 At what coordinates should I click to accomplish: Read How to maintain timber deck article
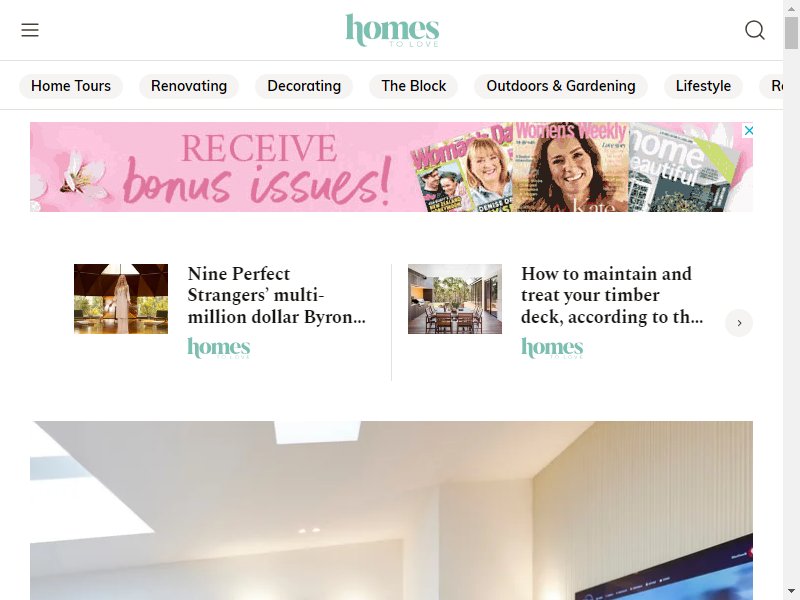(612, 295)
